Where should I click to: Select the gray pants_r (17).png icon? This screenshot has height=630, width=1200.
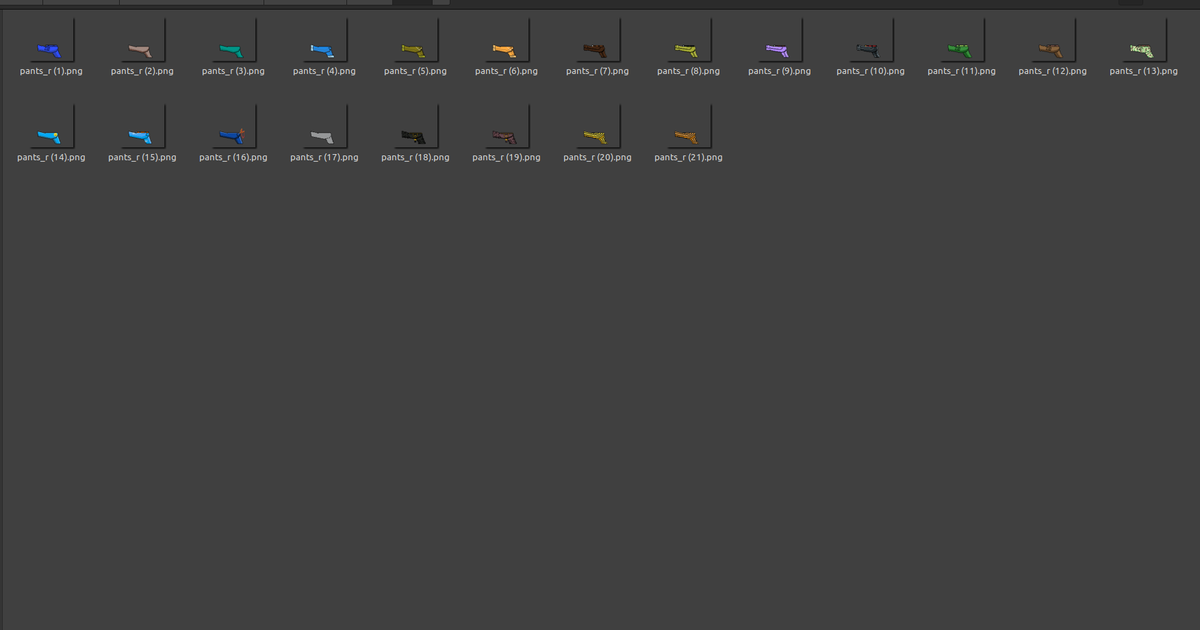click(x=324, y=127)
